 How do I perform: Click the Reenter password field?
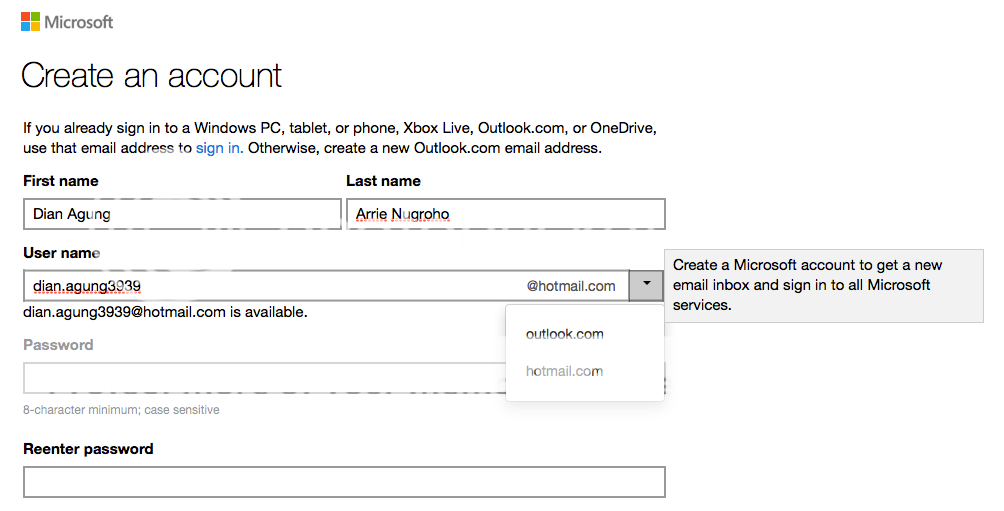click(344, 482)
